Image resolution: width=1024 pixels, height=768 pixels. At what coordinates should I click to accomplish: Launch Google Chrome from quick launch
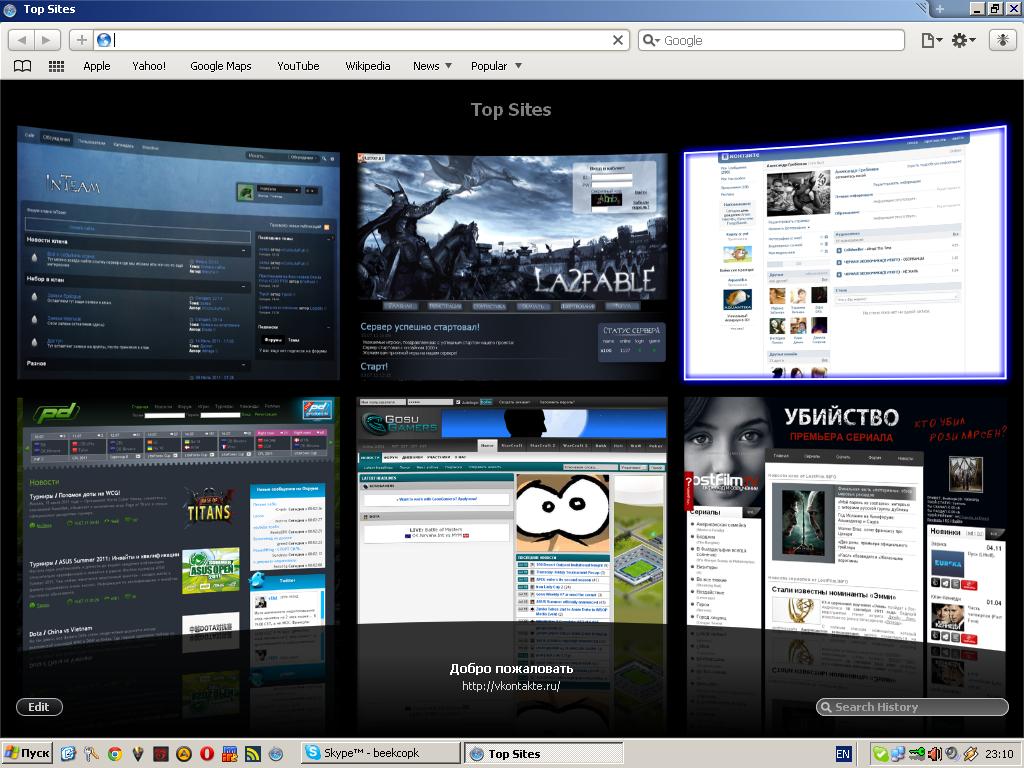[x=115, y=754]
